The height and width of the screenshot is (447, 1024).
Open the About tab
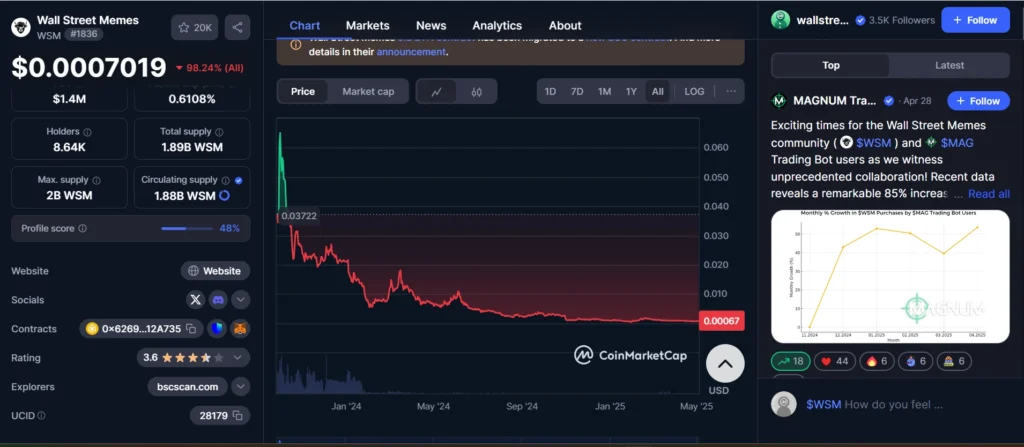(565, 25)
